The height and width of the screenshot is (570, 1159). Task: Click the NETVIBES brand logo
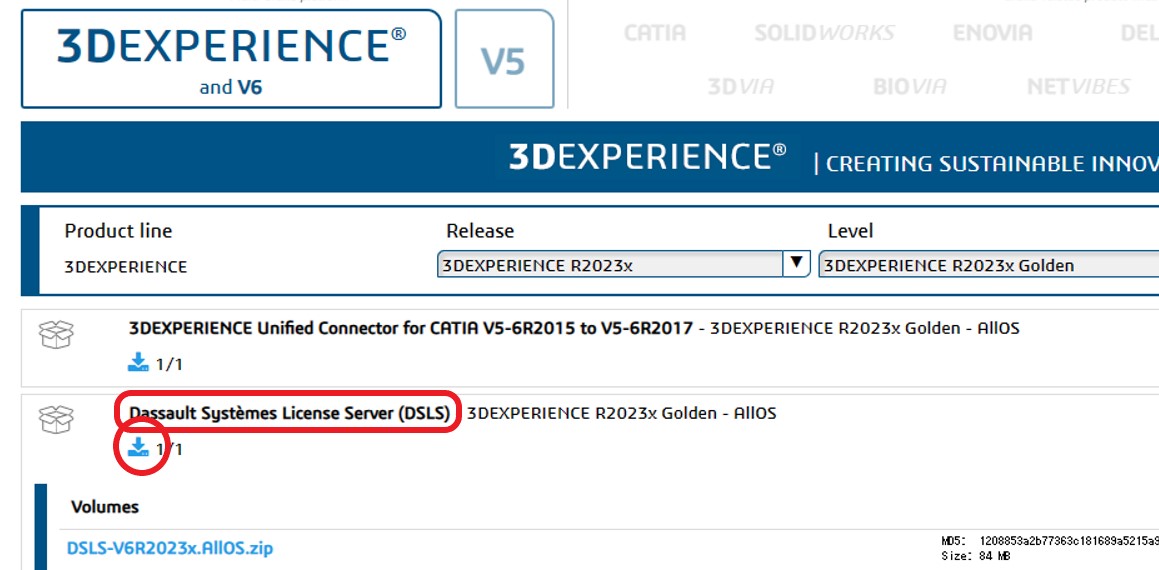point(1078,87)
